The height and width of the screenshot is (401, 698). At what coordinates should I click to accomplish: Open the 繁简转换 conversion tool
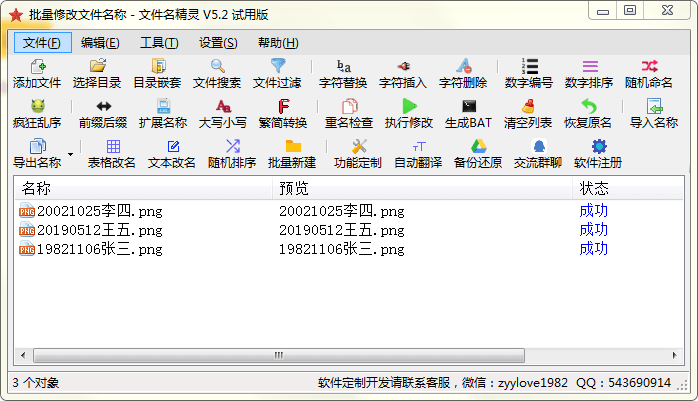click(284, 106)
